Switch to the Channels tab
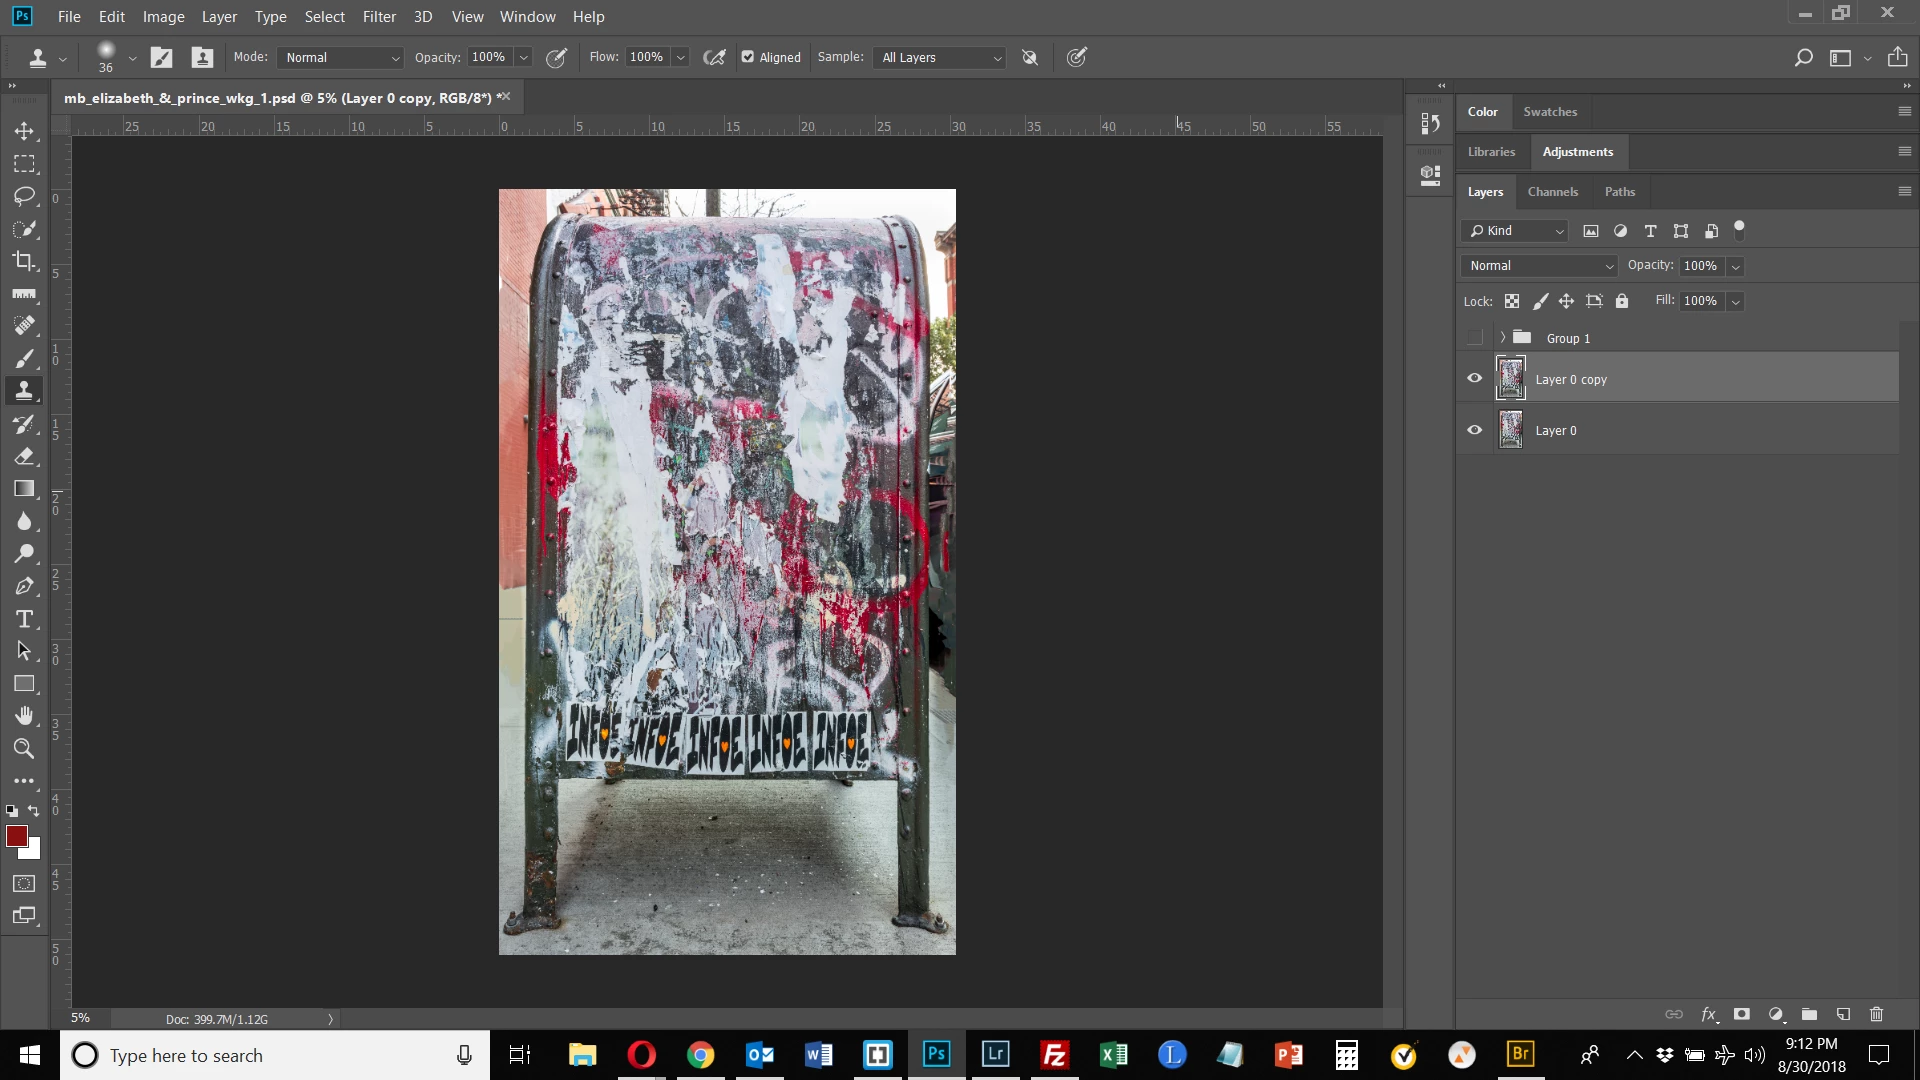1920x1080 pixels. click(1552, 192)
